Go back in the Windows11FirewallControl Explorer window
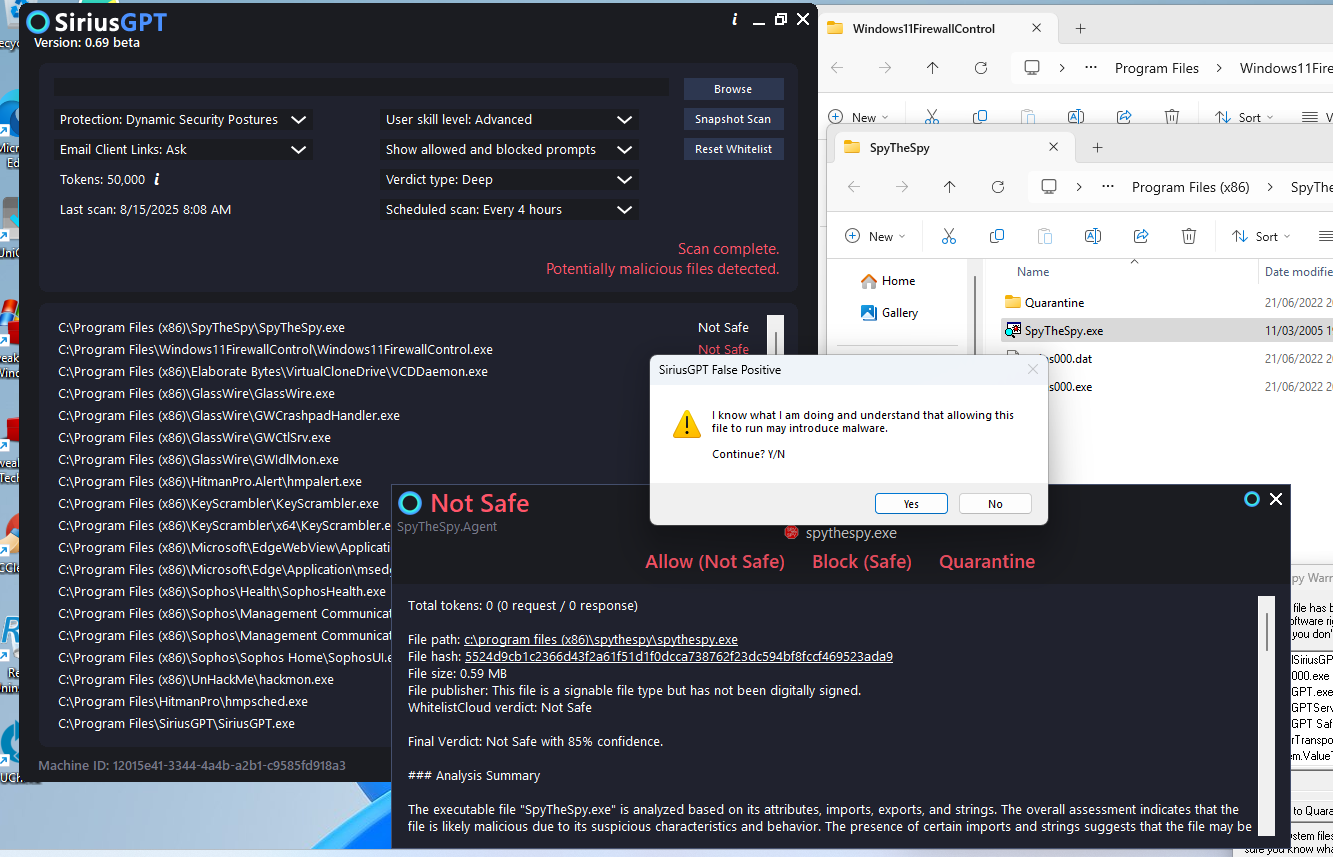The height and width of the screenshot is (857, 1333). click(837, 68)
